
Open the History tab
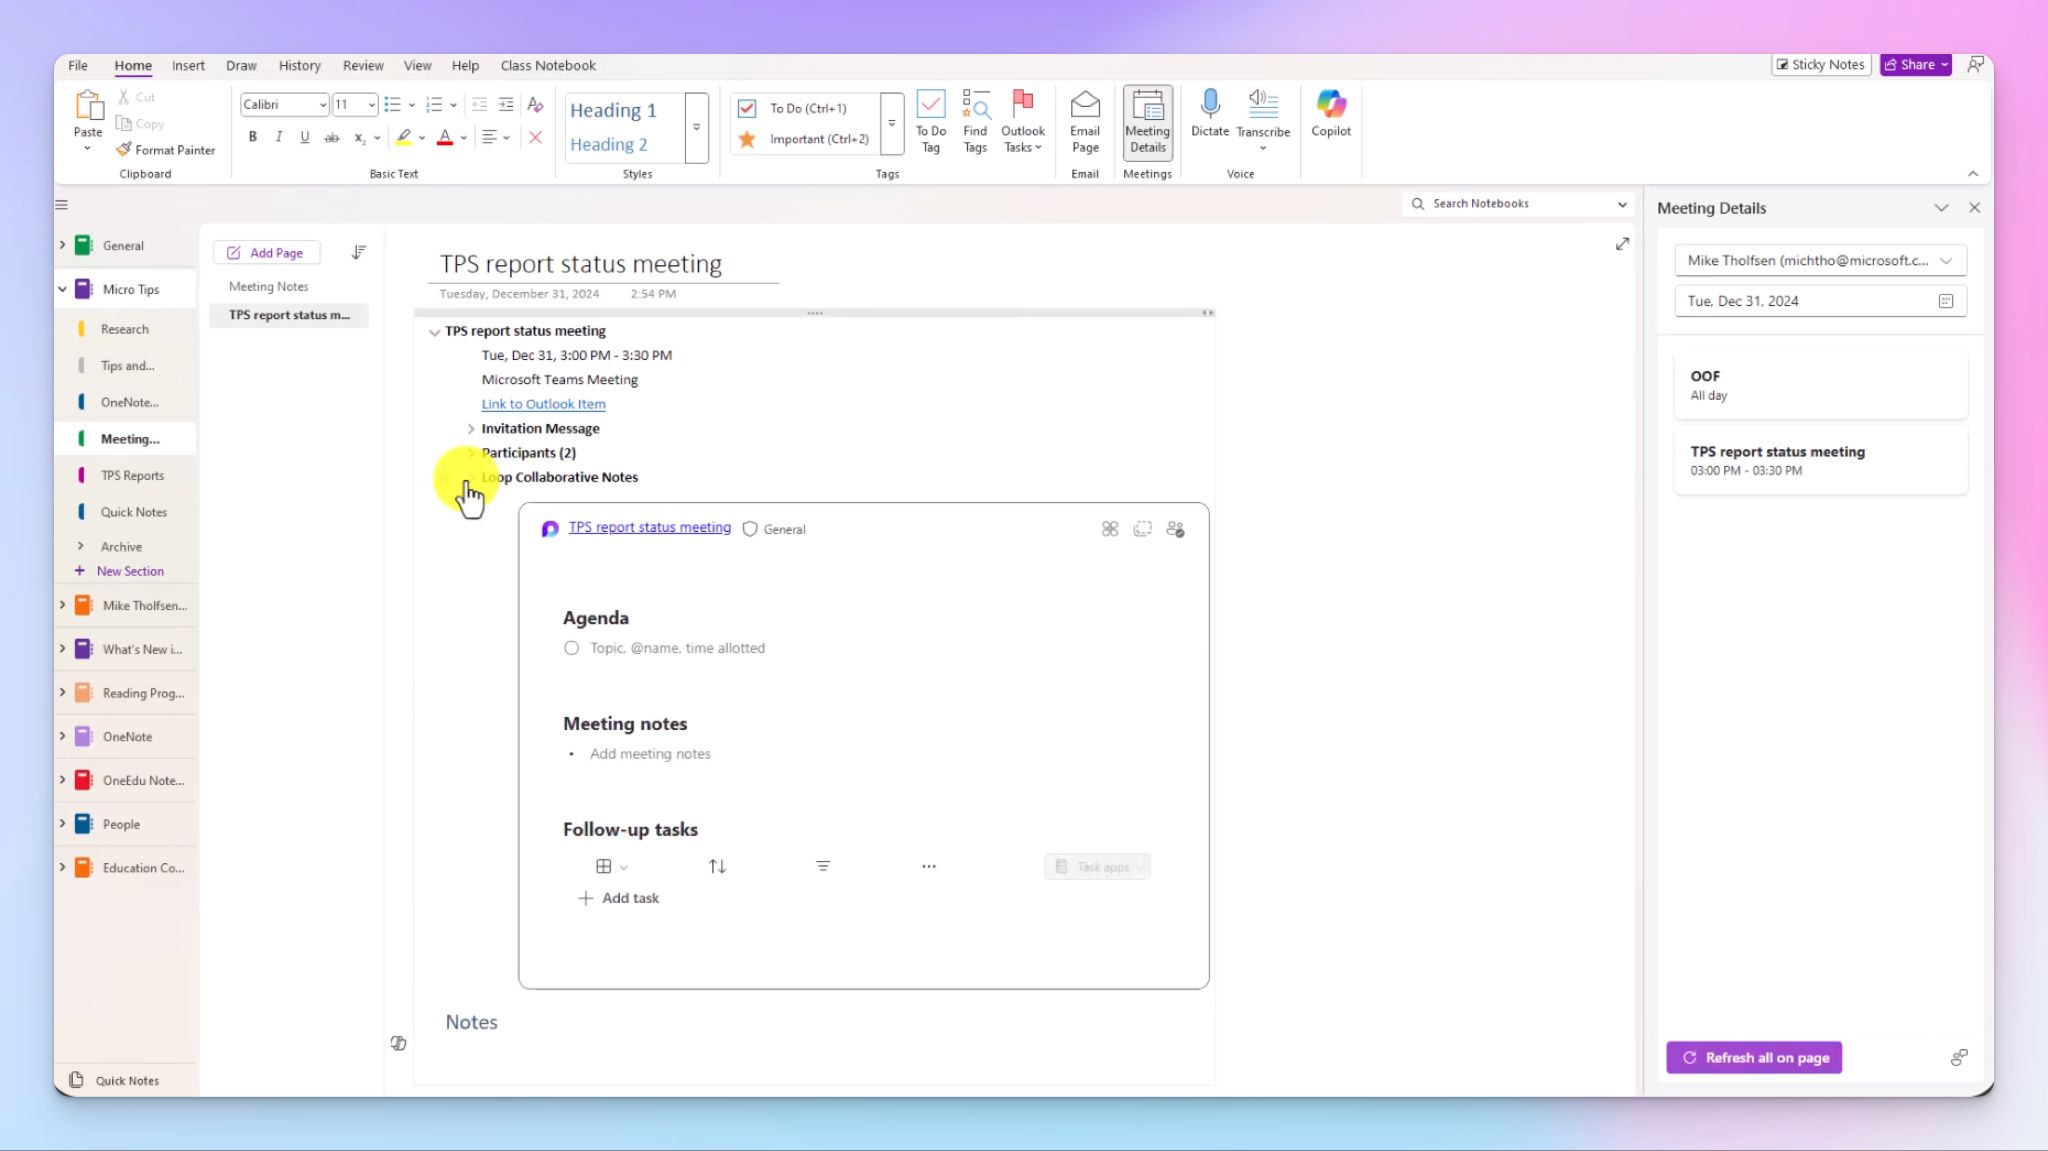pos(299,66)
